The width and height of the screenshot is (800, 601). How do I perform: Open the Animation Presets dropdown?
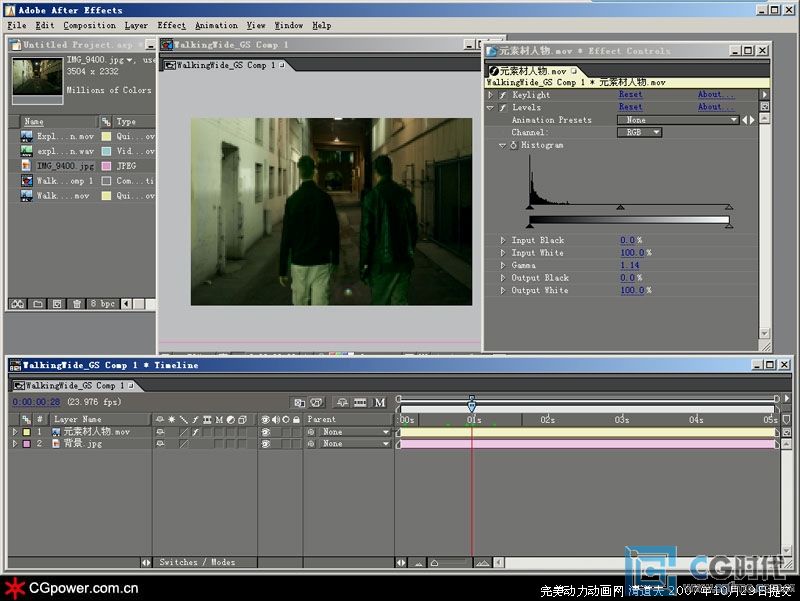click(678, 120)
